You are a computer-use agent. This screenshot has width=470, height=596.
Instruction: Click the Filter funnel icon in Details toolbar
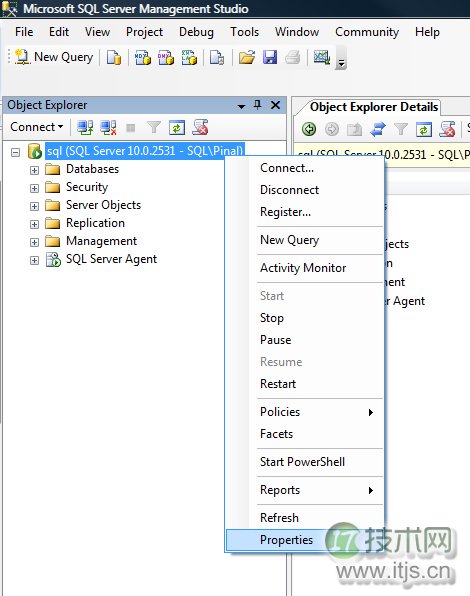[400, 129]
